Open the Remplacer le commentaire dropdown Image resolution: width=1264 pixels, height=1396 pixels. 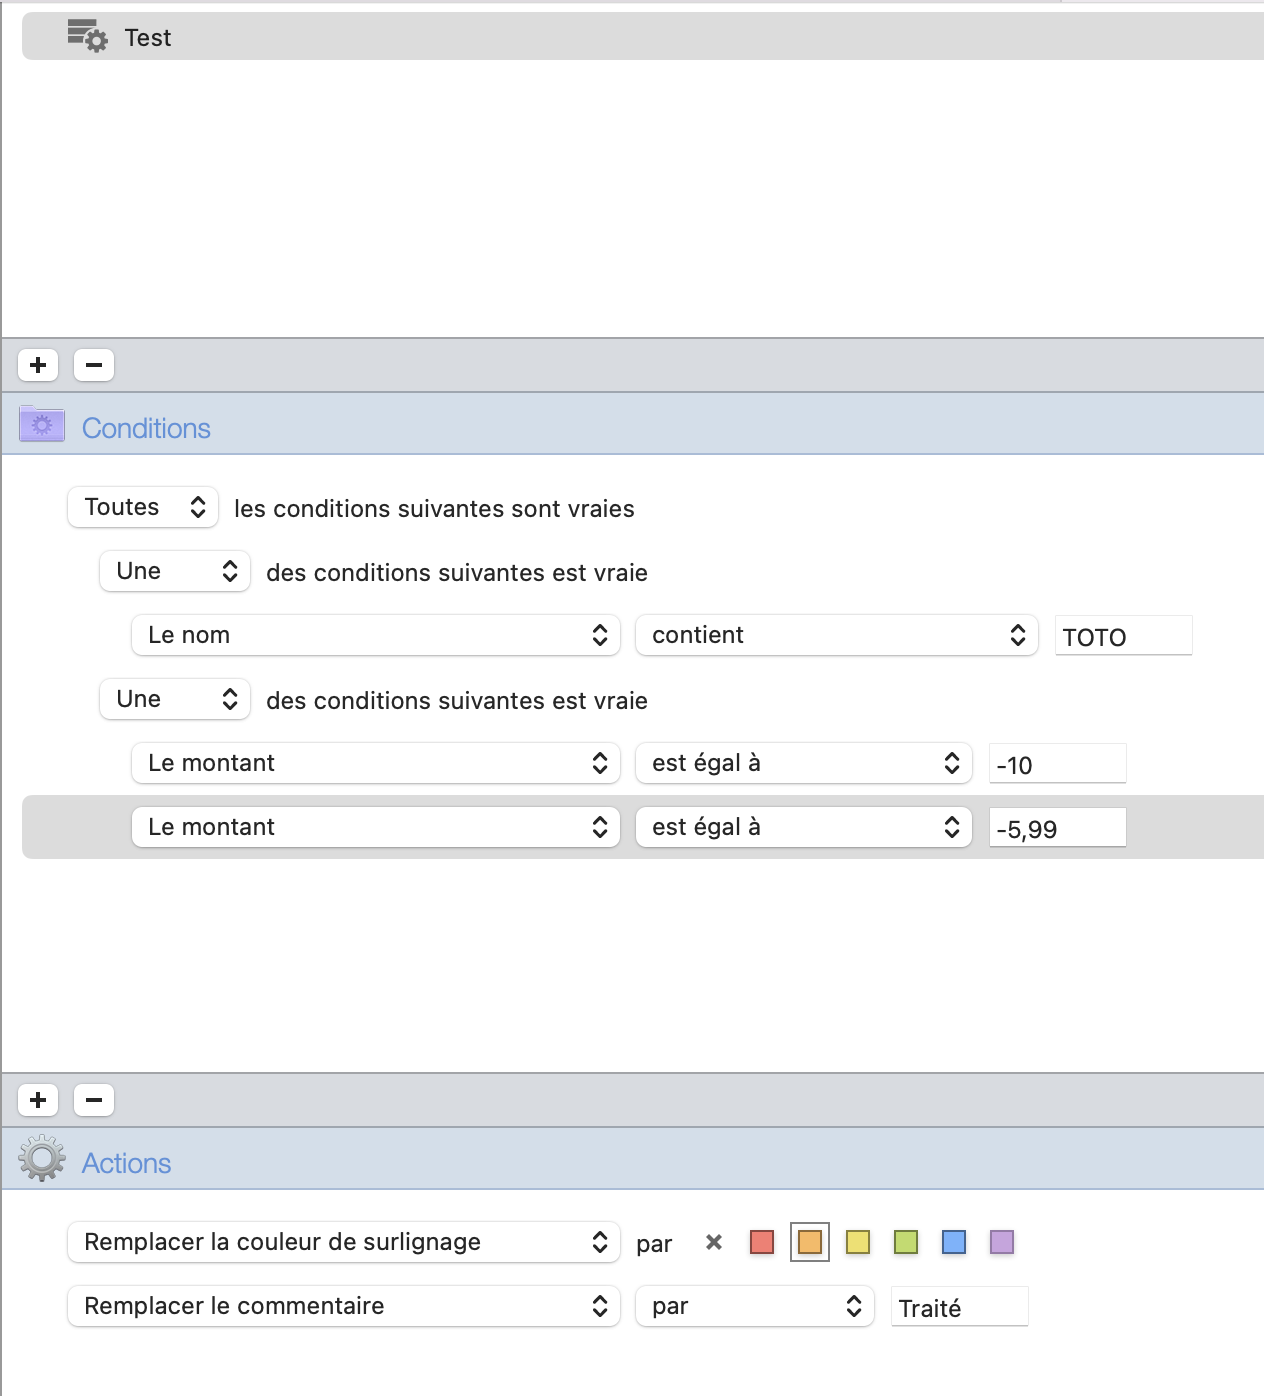[x=344, y=1306]
